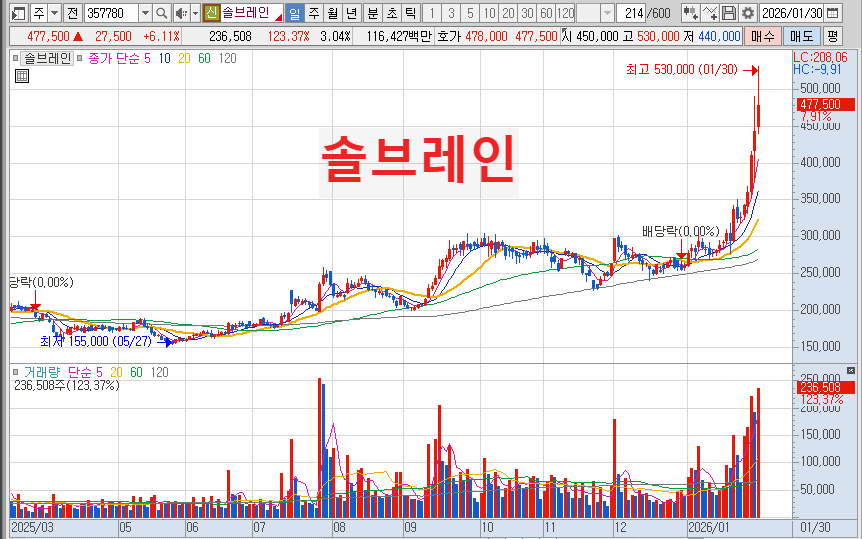Screen dimensions: 862x539
Task: Open the calendar date picker icon
Action: pyautogui.click(x=833, y=13)
